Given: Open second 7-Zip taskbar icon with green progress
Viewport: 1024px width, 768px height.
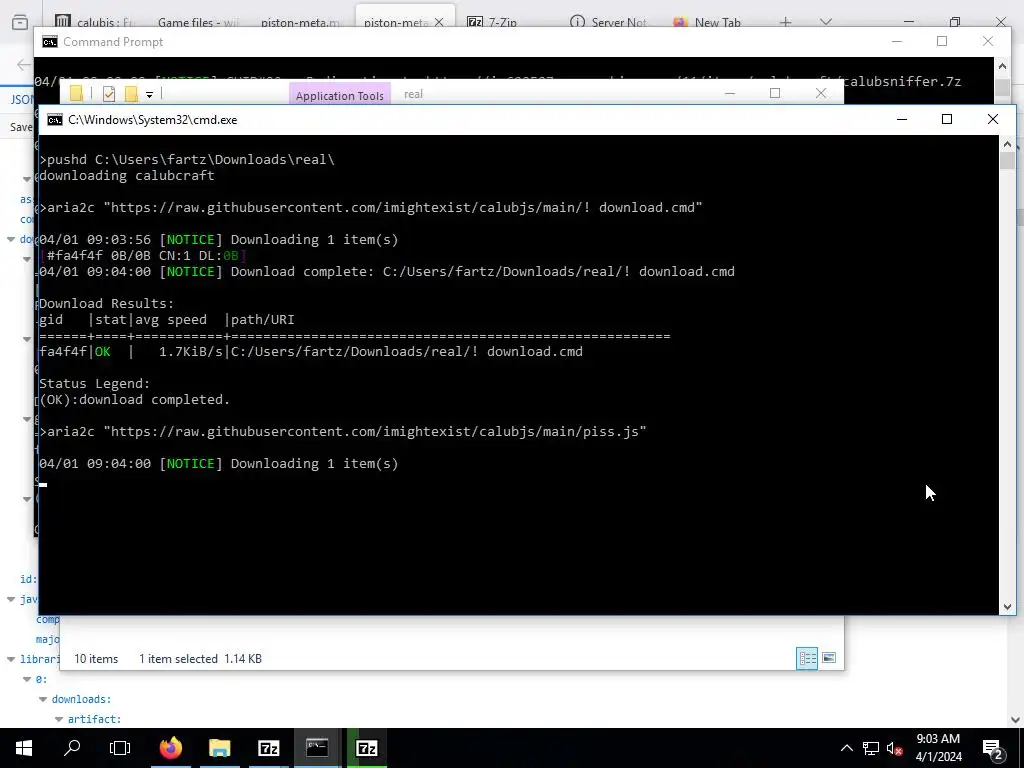Looking at the screenshot, I should tap(366, 748).
